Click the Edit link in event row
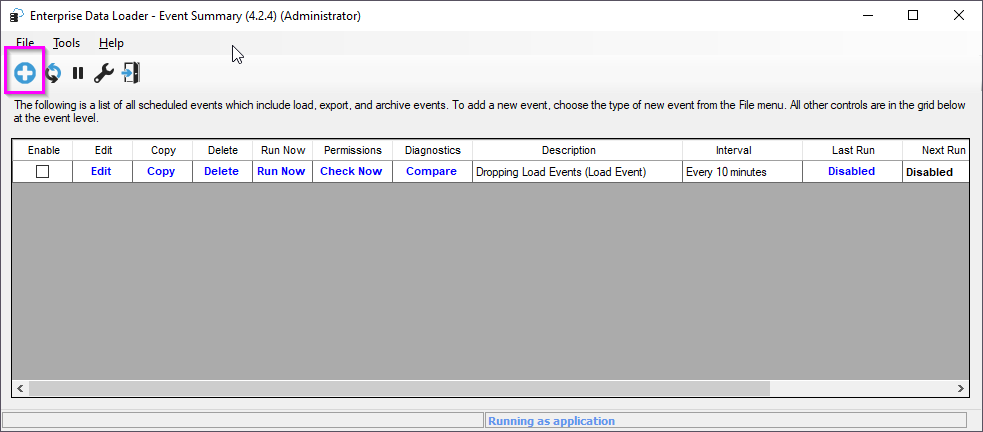The width and height of the screenshot is (983, 432). pyautogui.click(x=101, y=172)
